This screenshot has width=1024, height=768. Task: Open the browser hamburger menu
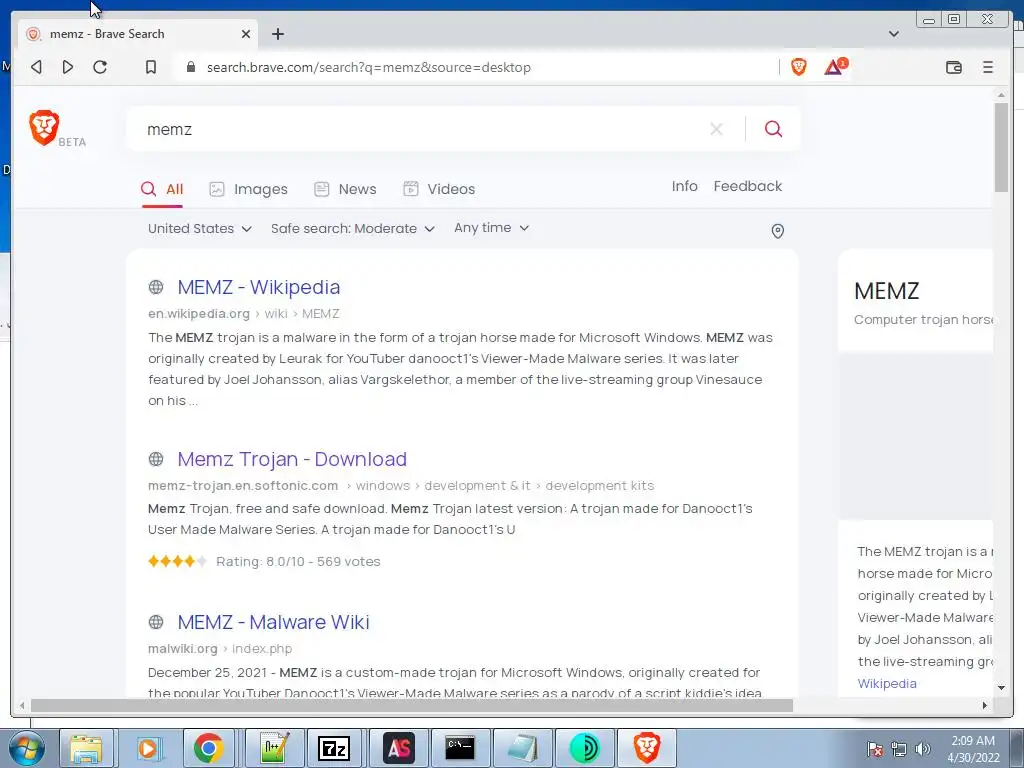pyautogui.click(x=987, y=67)
